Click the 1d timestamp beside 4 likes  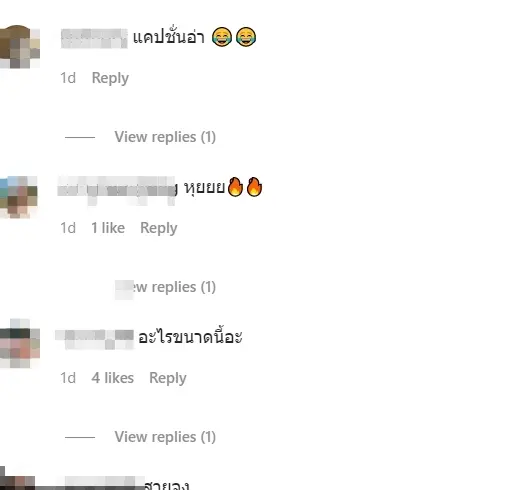coord(68,378)
